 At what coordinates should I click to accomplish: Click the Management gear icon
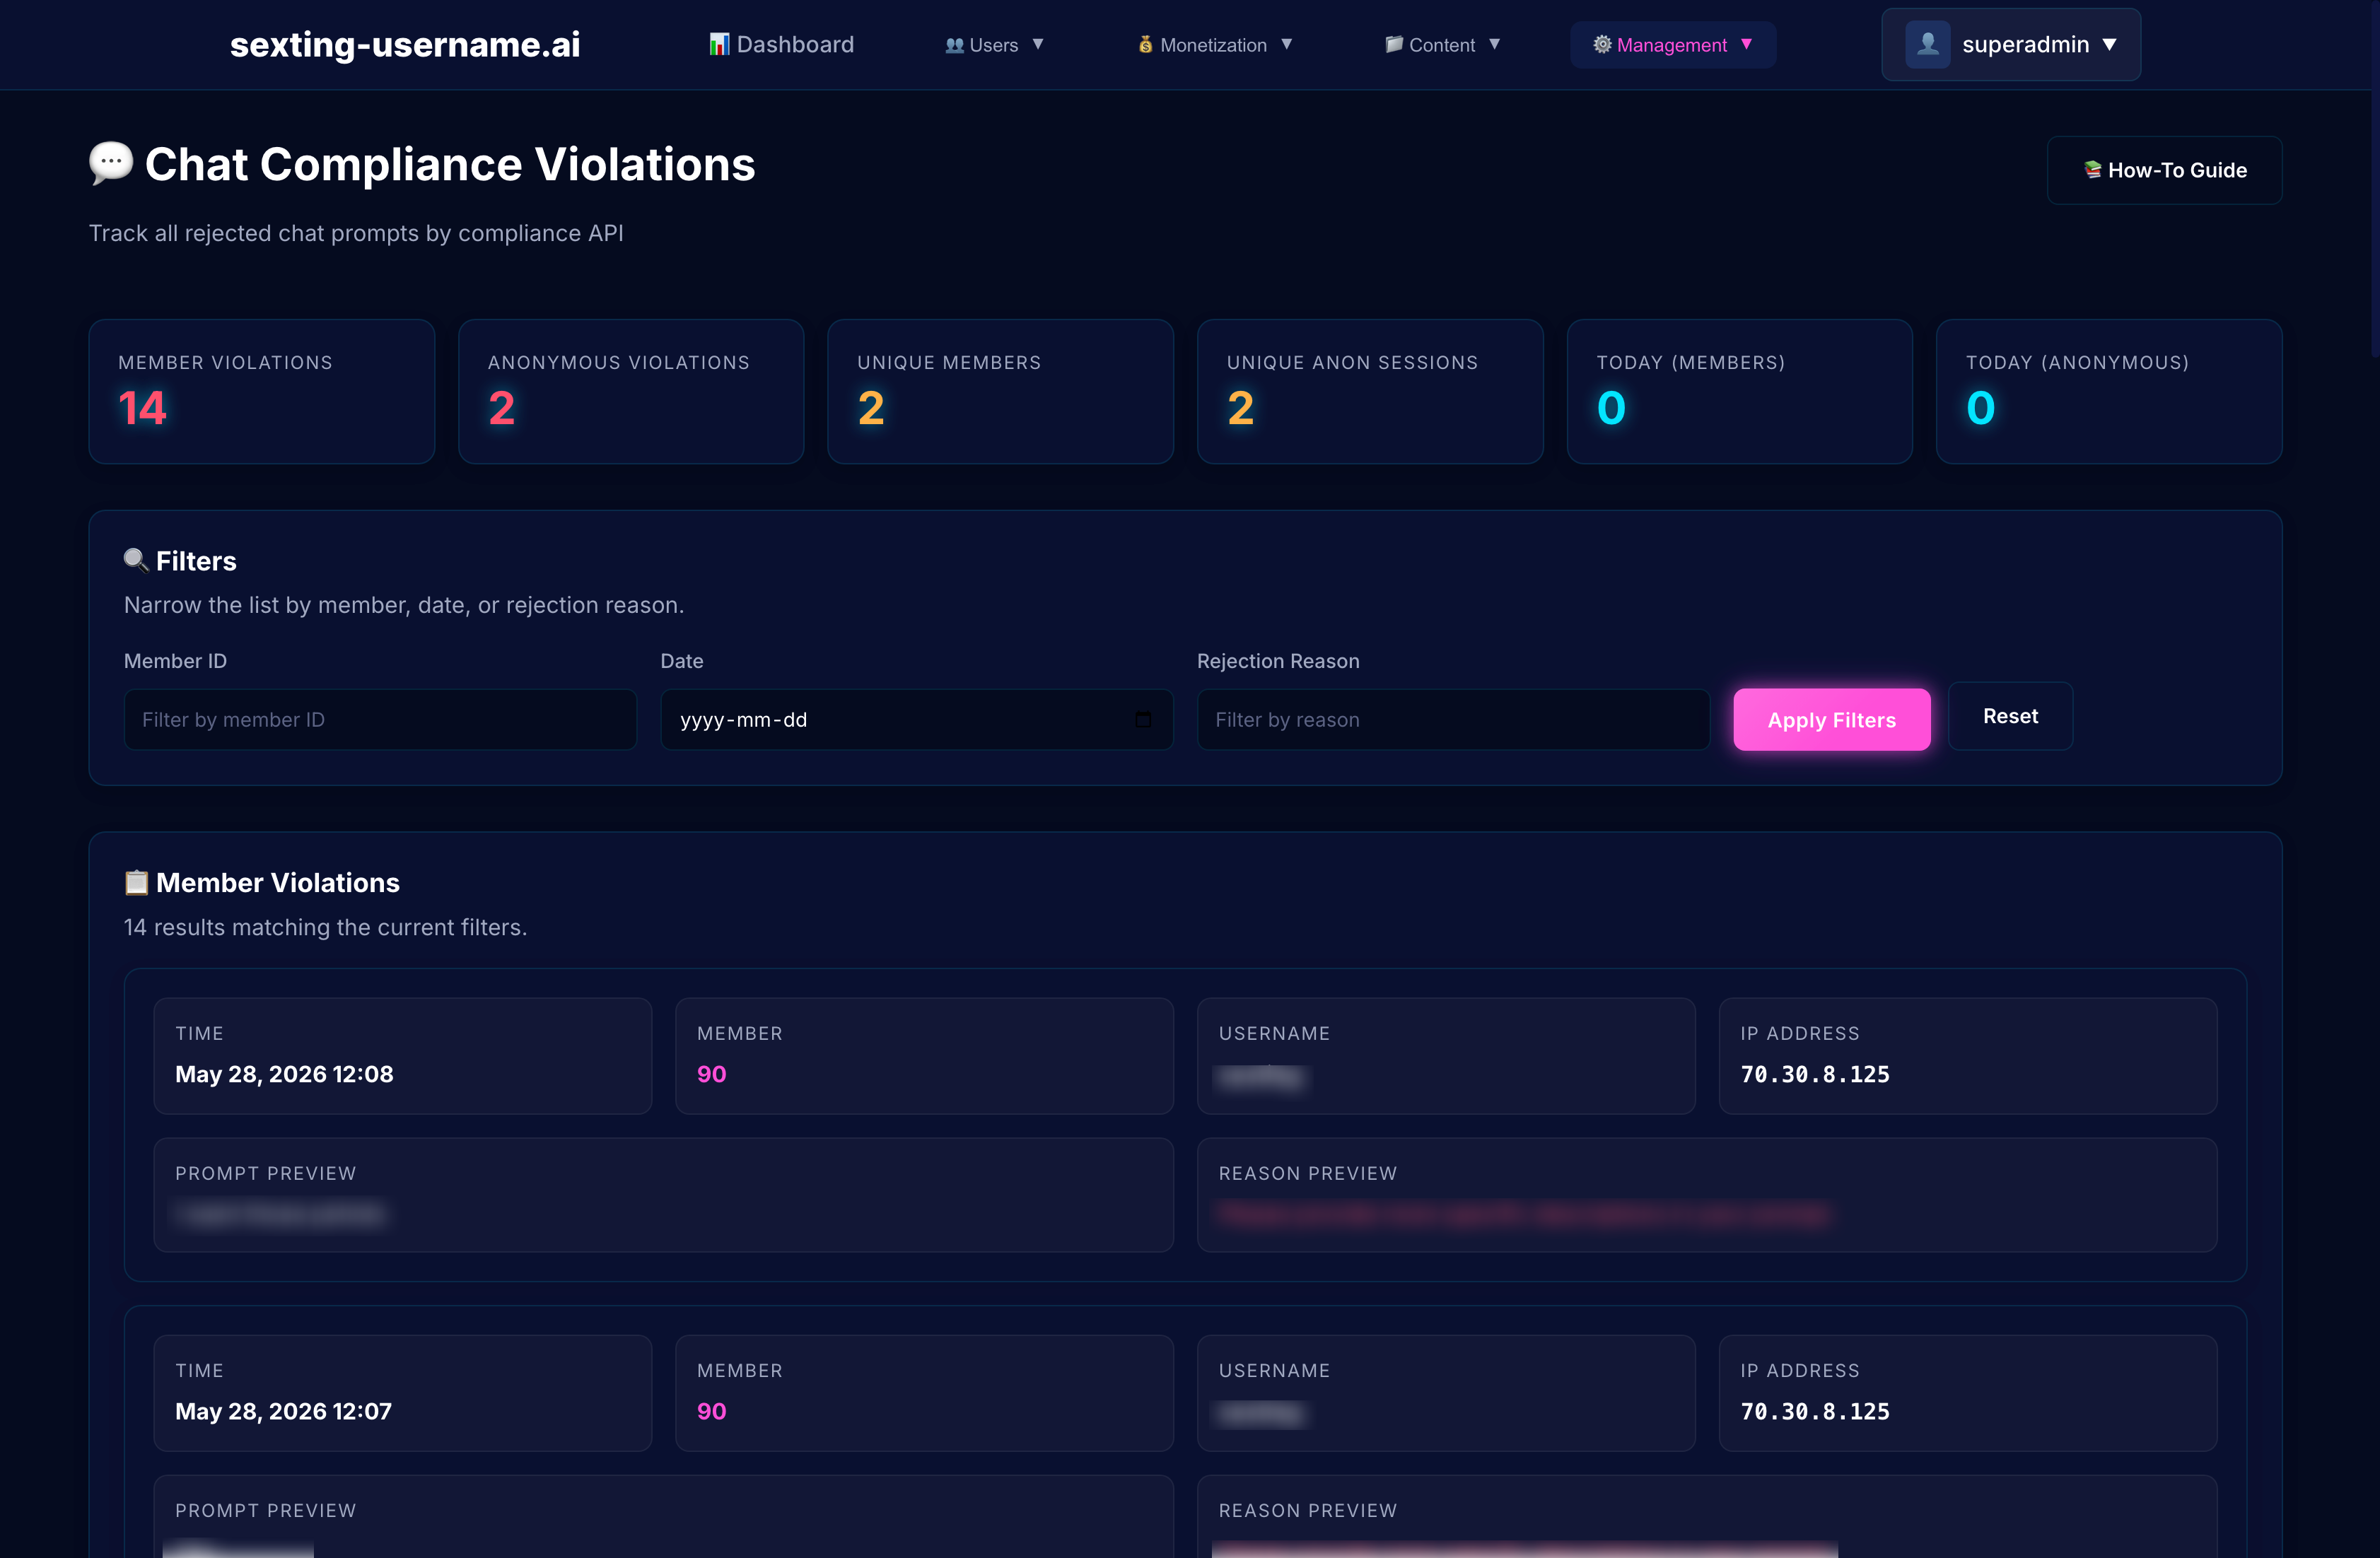click(x=1602, y=44)
